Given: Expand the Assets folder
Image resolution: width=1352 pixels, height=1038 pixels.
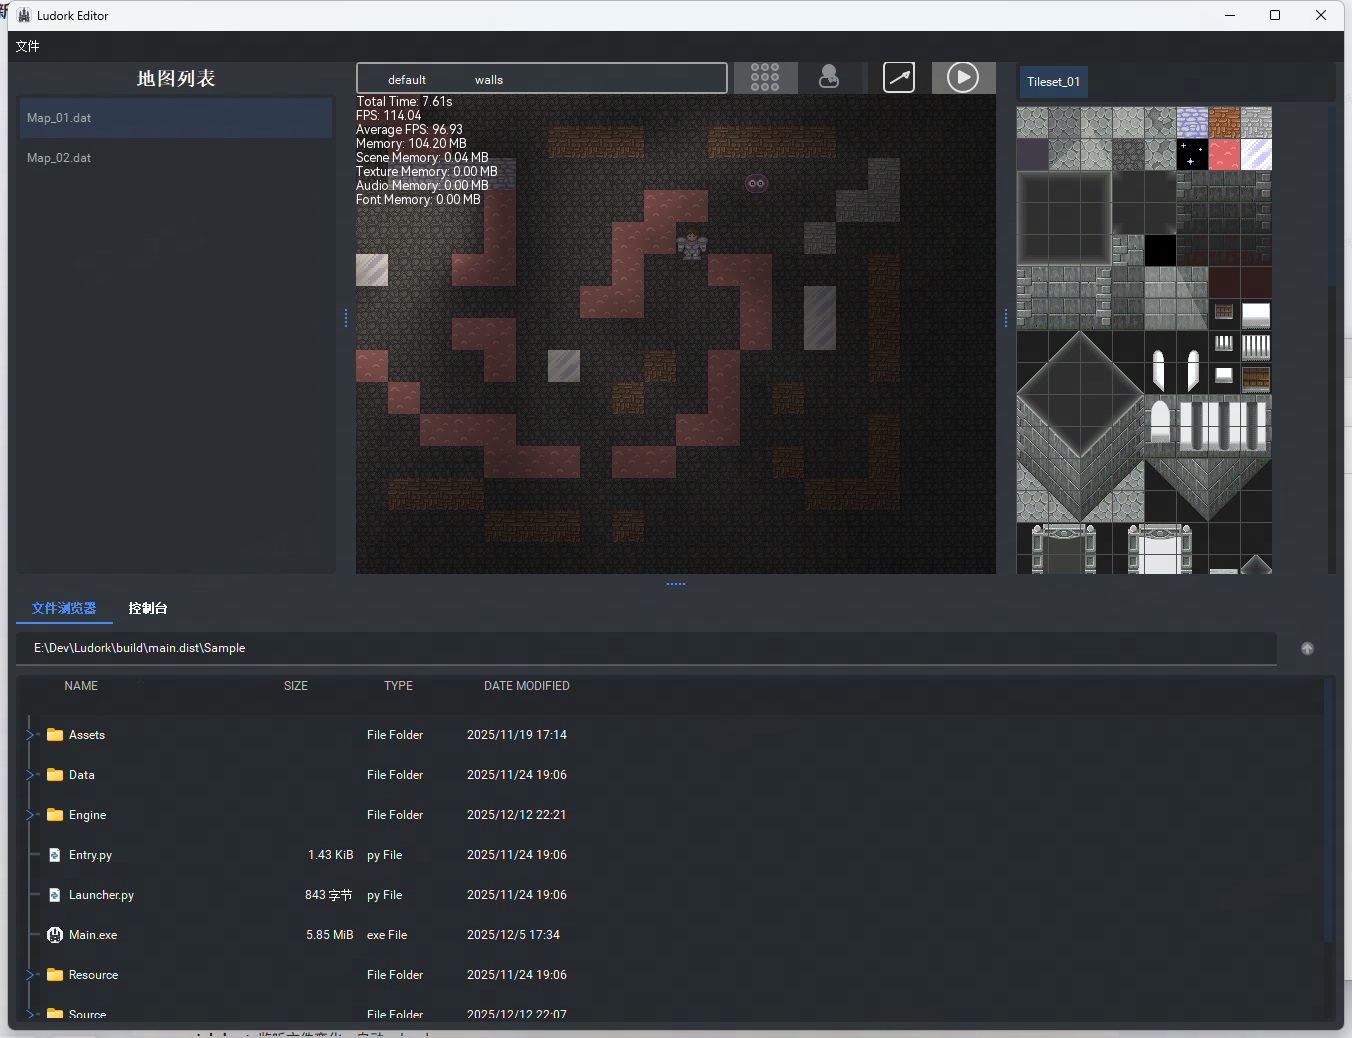Looking at the screenshot, I should (x=30, y=735).
